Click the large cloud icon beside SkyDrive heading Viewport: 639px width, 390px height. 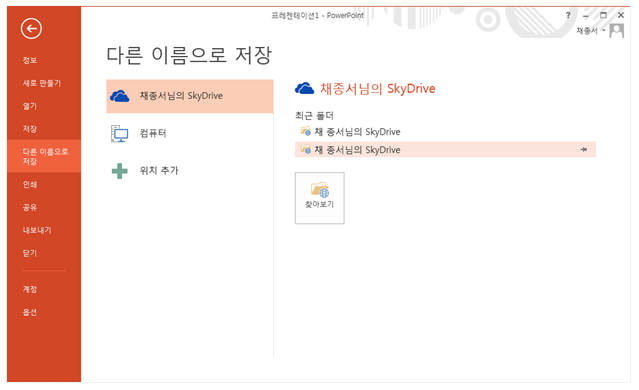click(305, 88)
